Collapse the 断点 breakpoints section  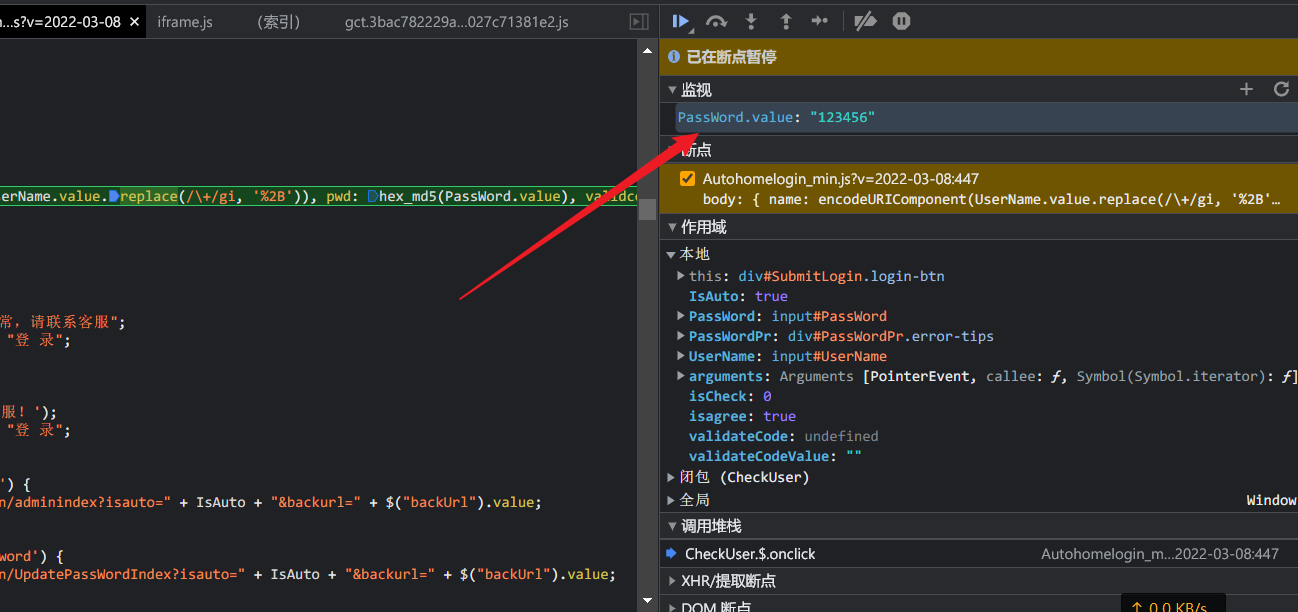pyautogui.click(x=673, y=150)
